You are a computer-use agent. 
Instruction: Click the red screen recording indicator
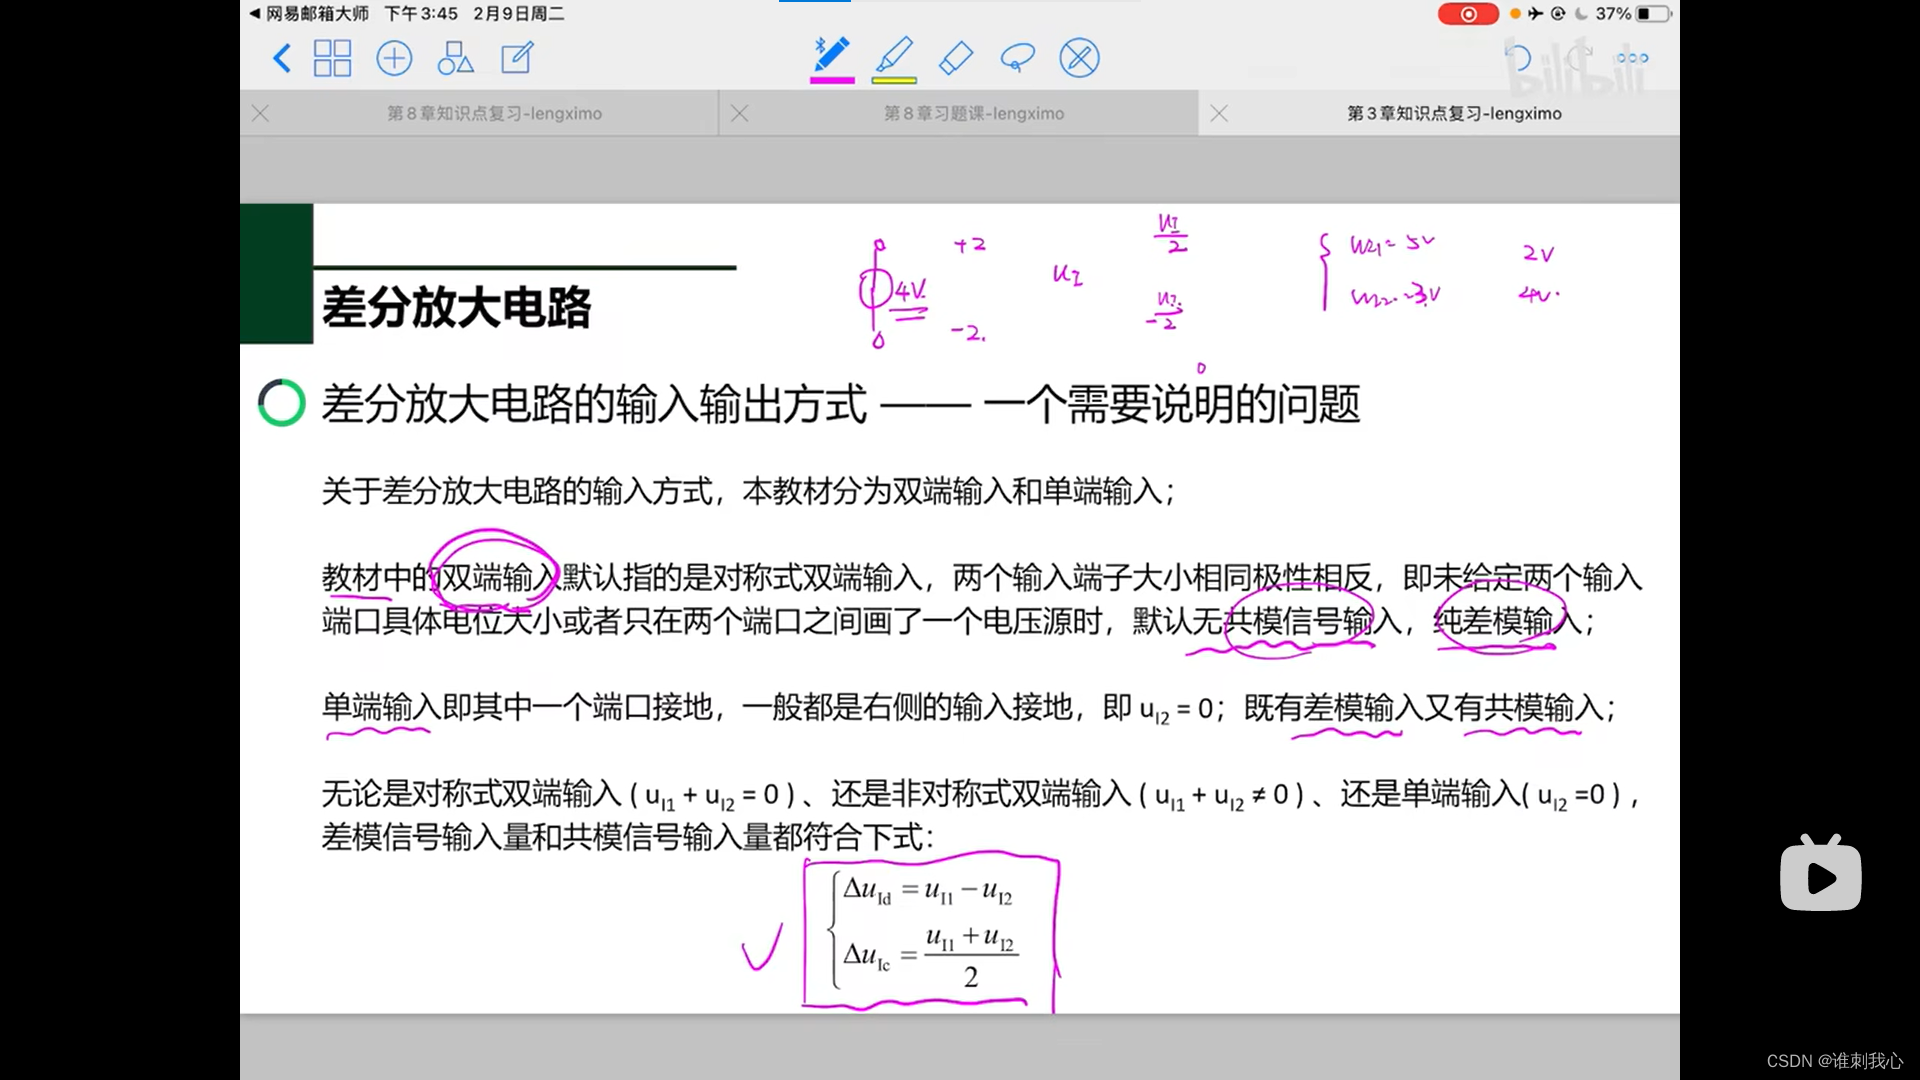tap(1467, 14)
